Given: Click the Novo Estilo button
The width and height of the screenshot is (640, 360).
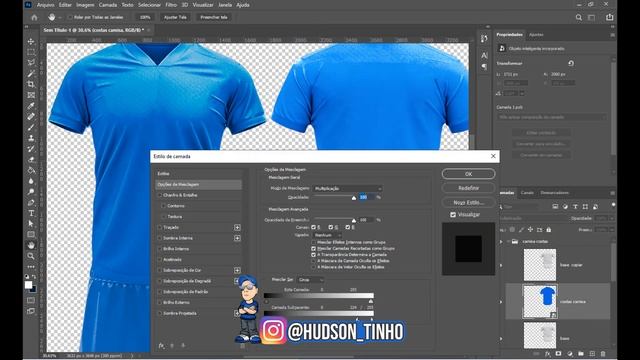Looking at the screenshot, I should (469, 202).
